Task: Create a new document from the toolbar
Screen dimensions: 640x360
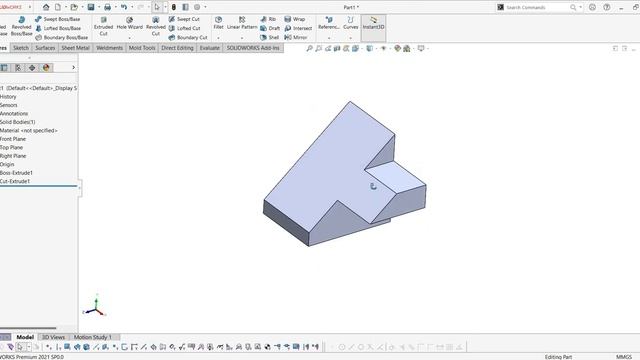Action: [58, 7]
